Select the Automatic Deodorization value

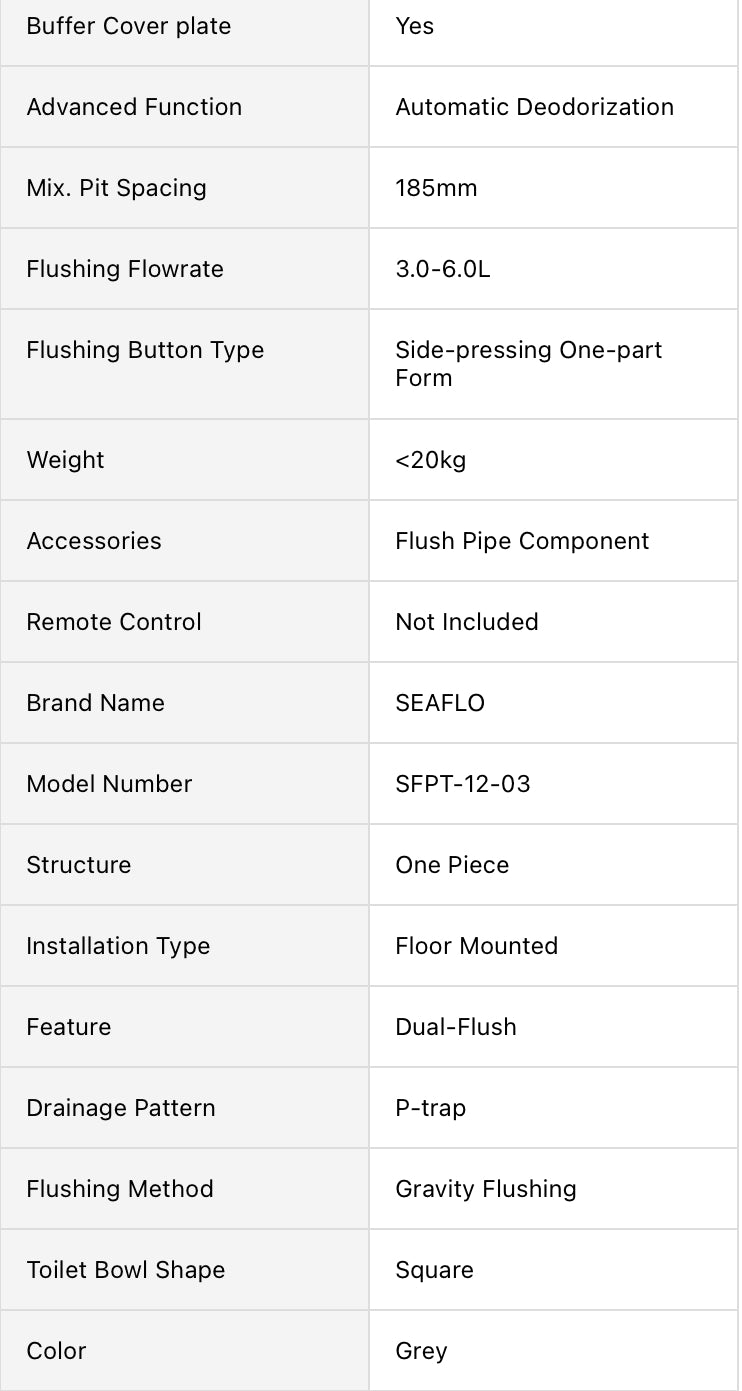[534, 107]
